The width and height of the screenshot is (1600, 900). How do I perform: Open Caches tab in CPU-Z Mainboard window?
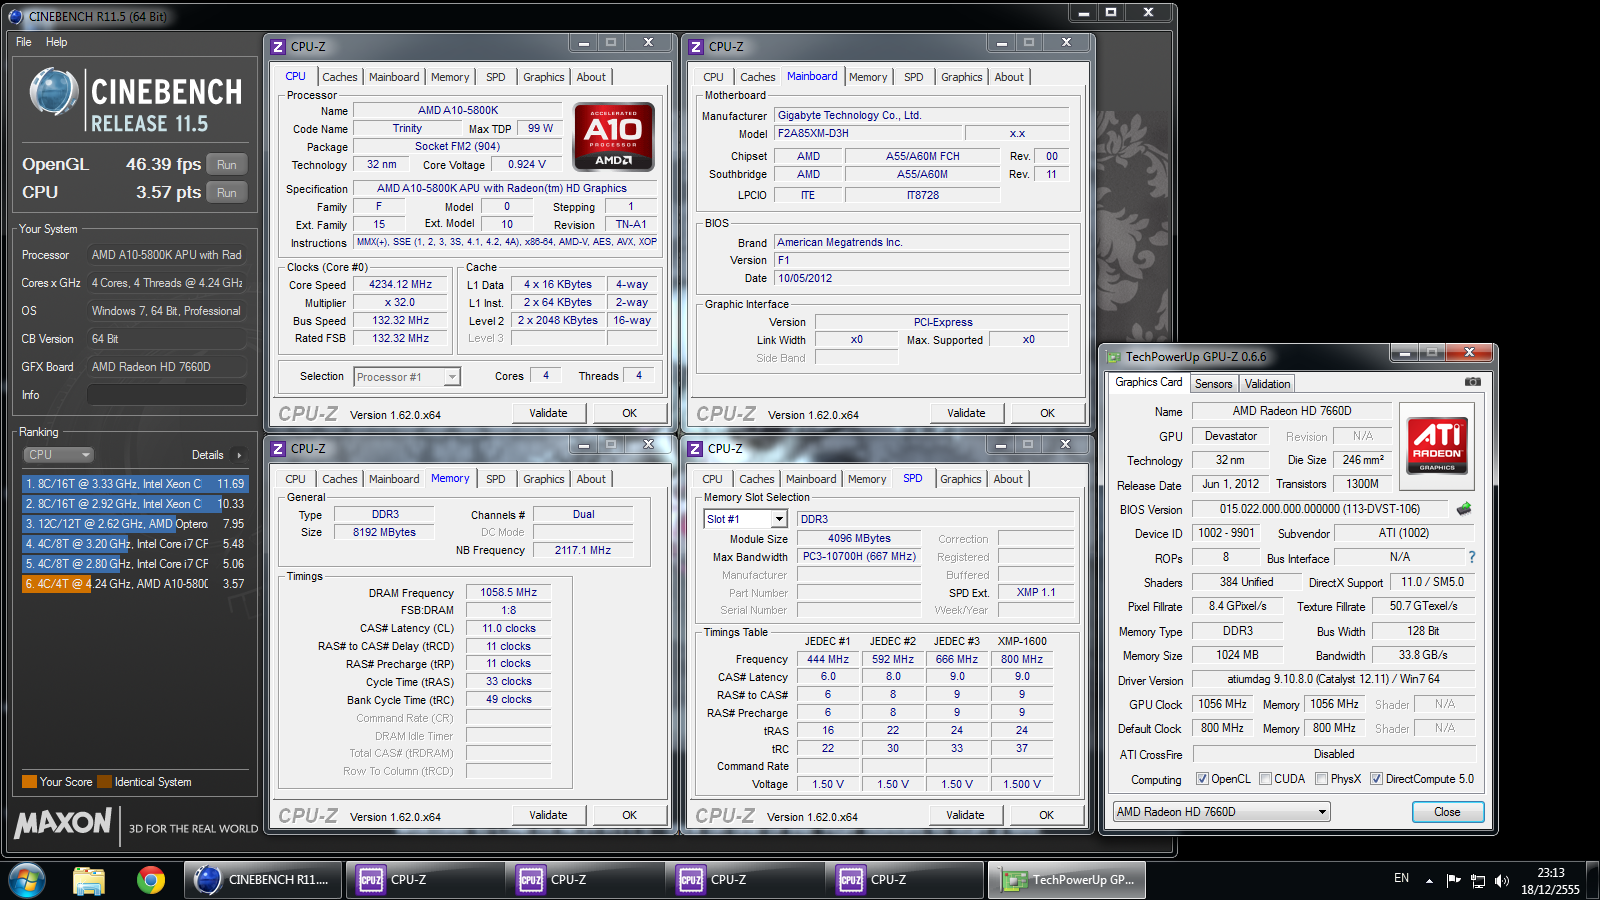coord(757,77)
